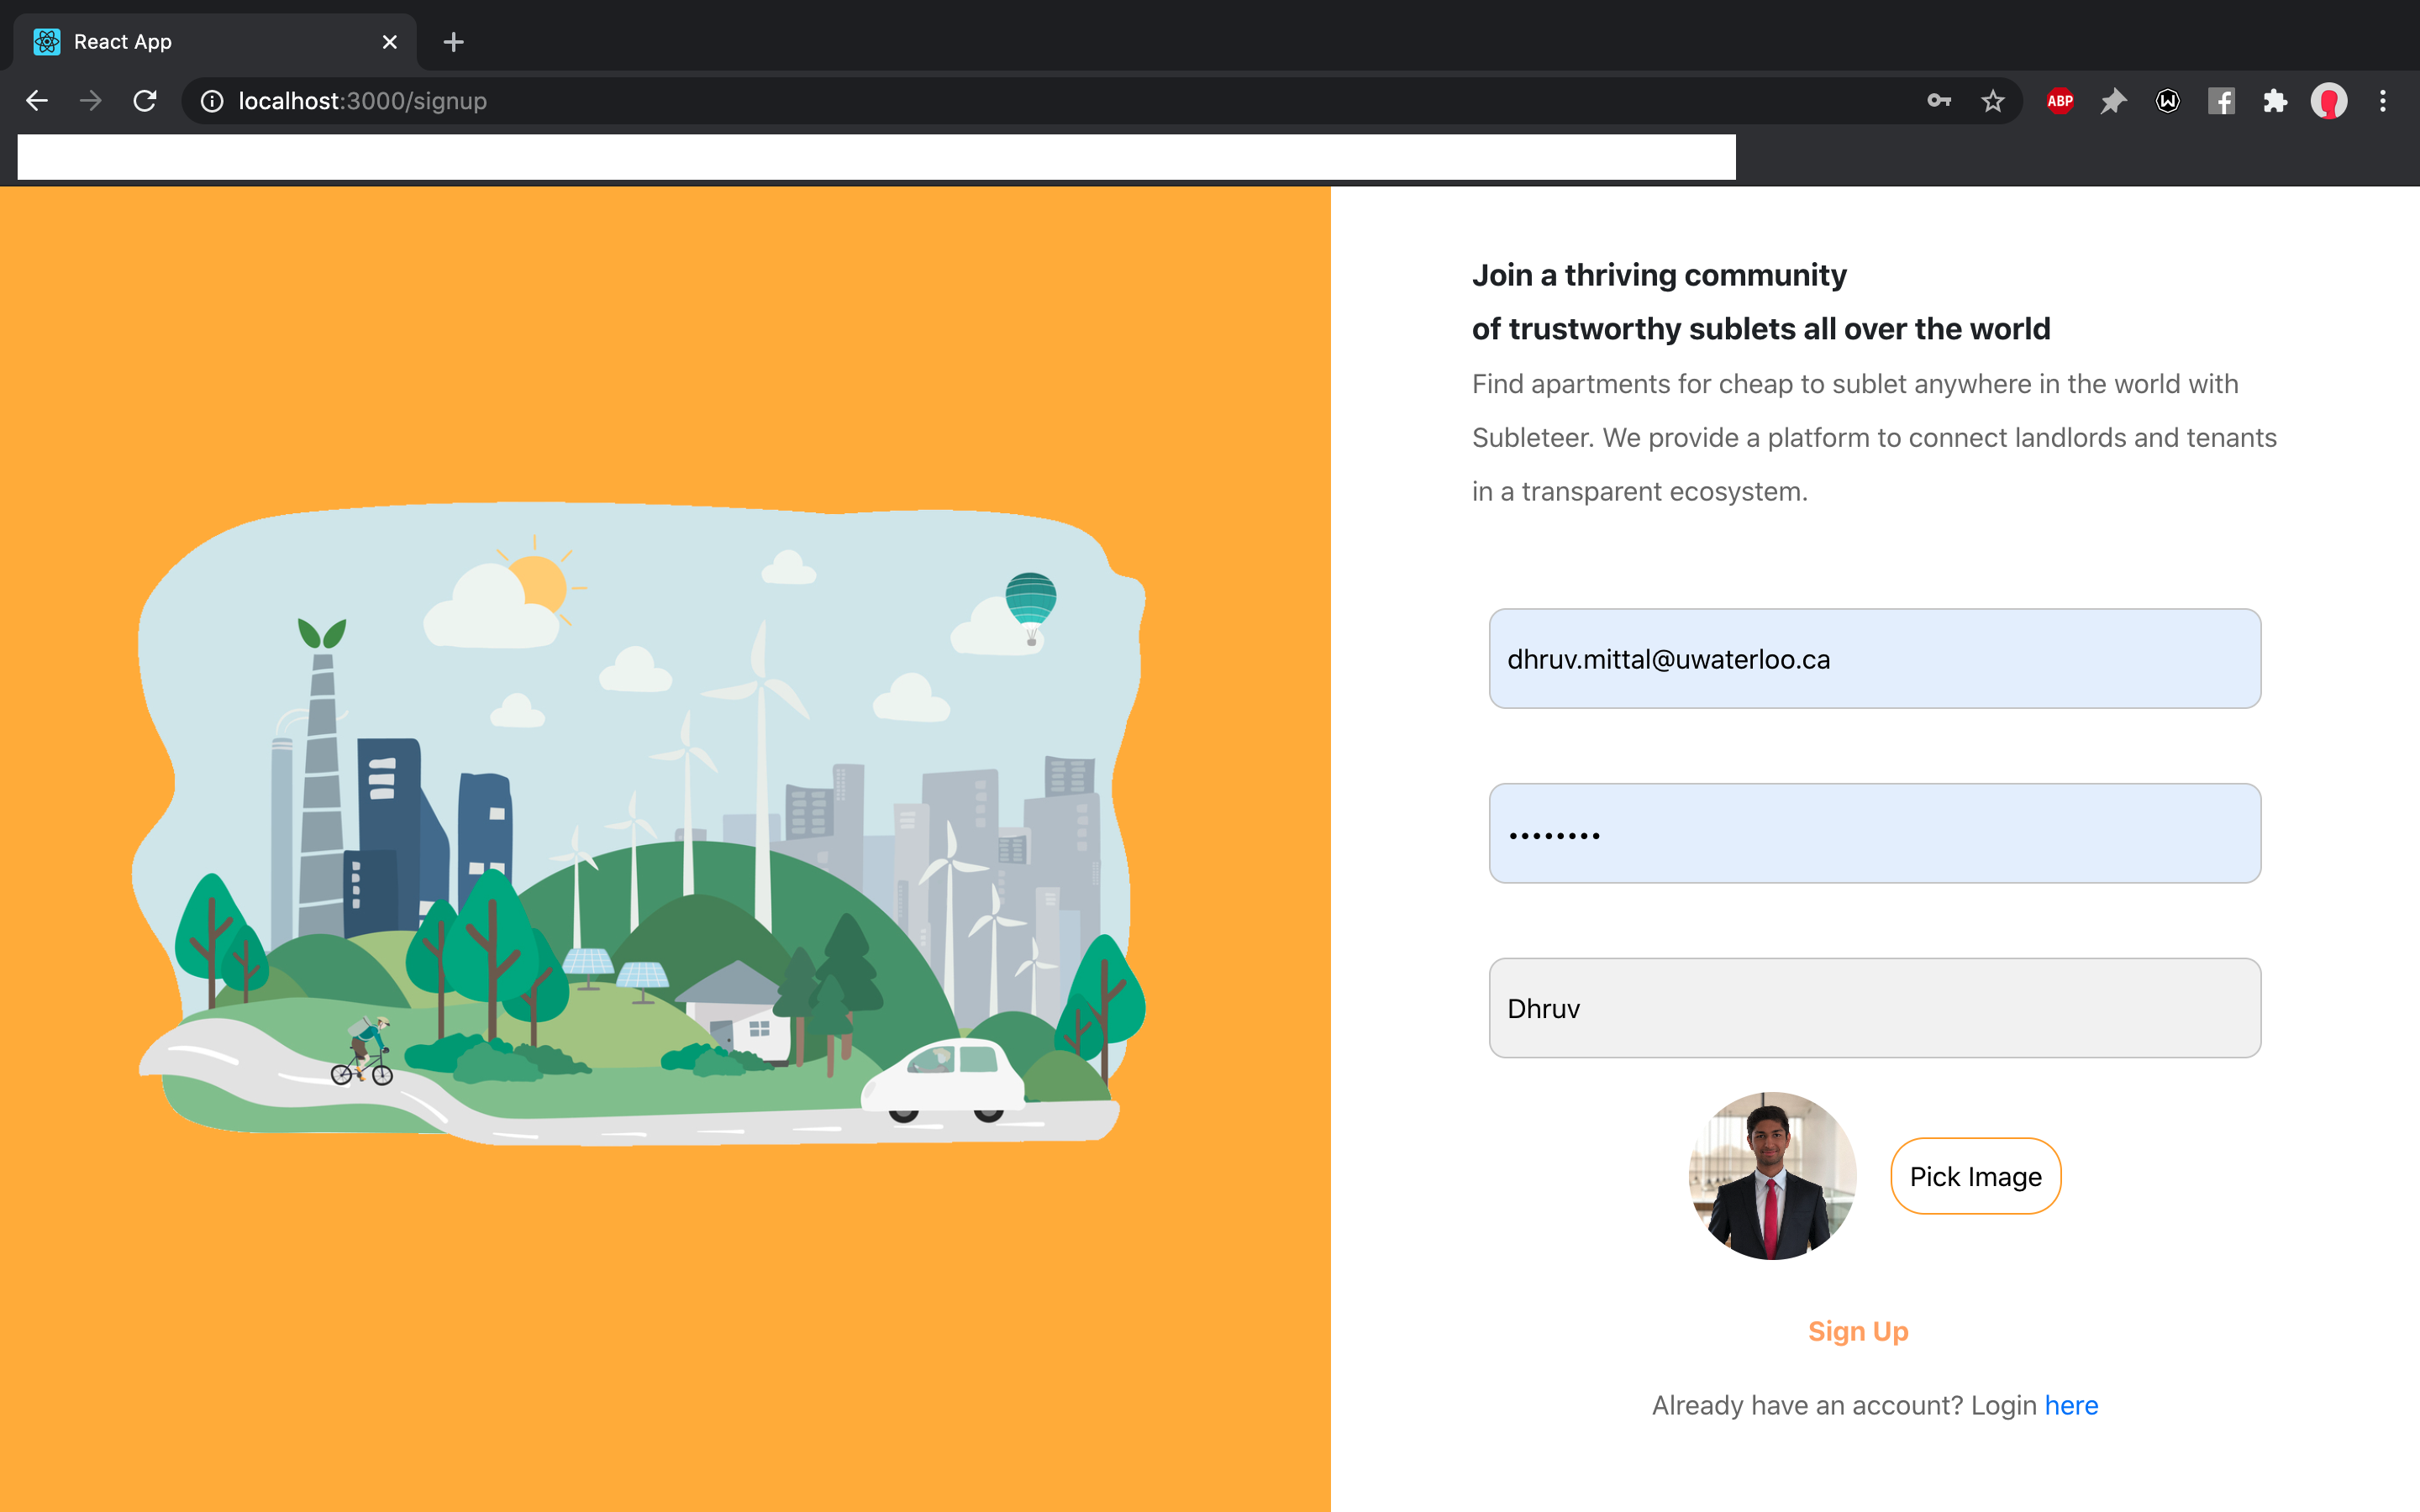Open a new browser tab
This screenshot has height=1512, width=2420.
453,42
